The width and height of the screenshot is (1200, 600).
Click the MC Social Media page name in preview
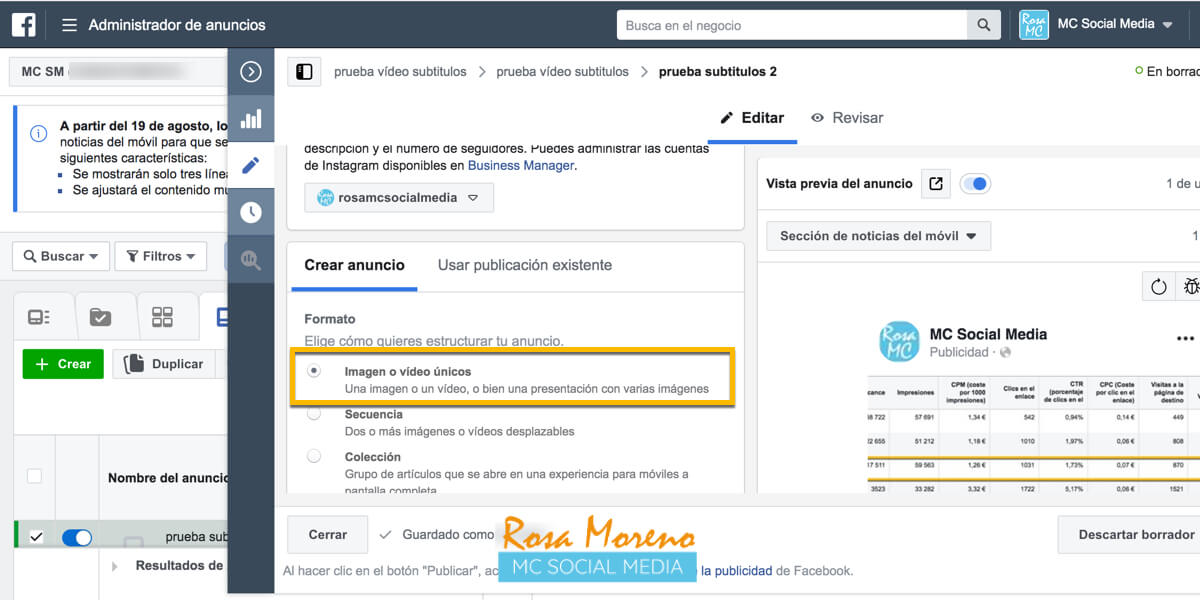coord(988,334)
